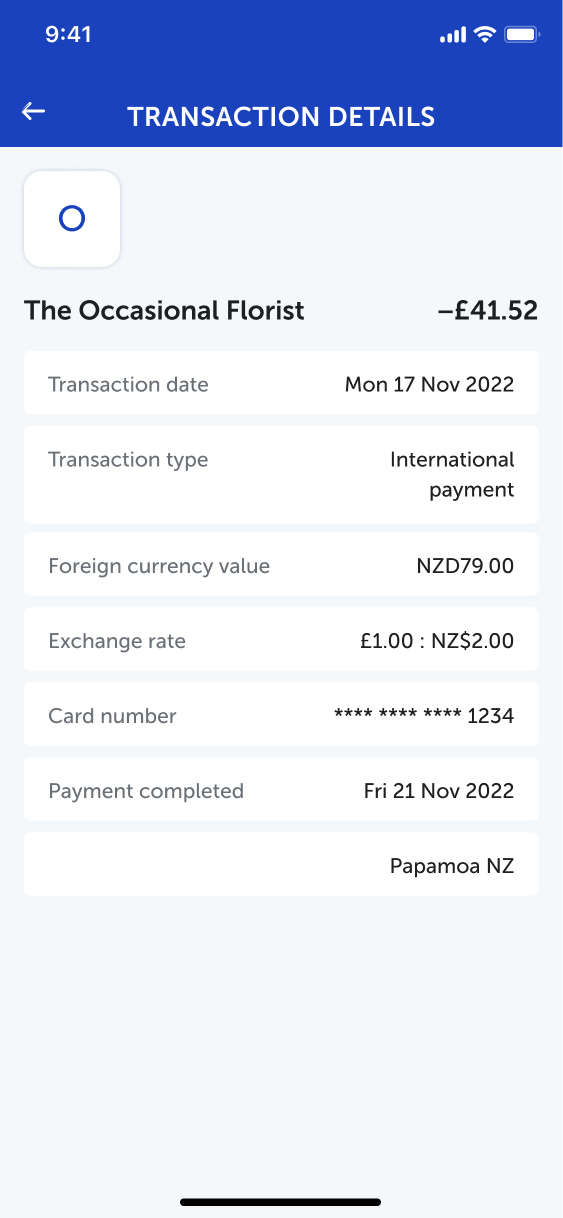The width and height of the screenshot is (563, 1218).
Task: Tap the battery indicator icon
Action: 523,35
